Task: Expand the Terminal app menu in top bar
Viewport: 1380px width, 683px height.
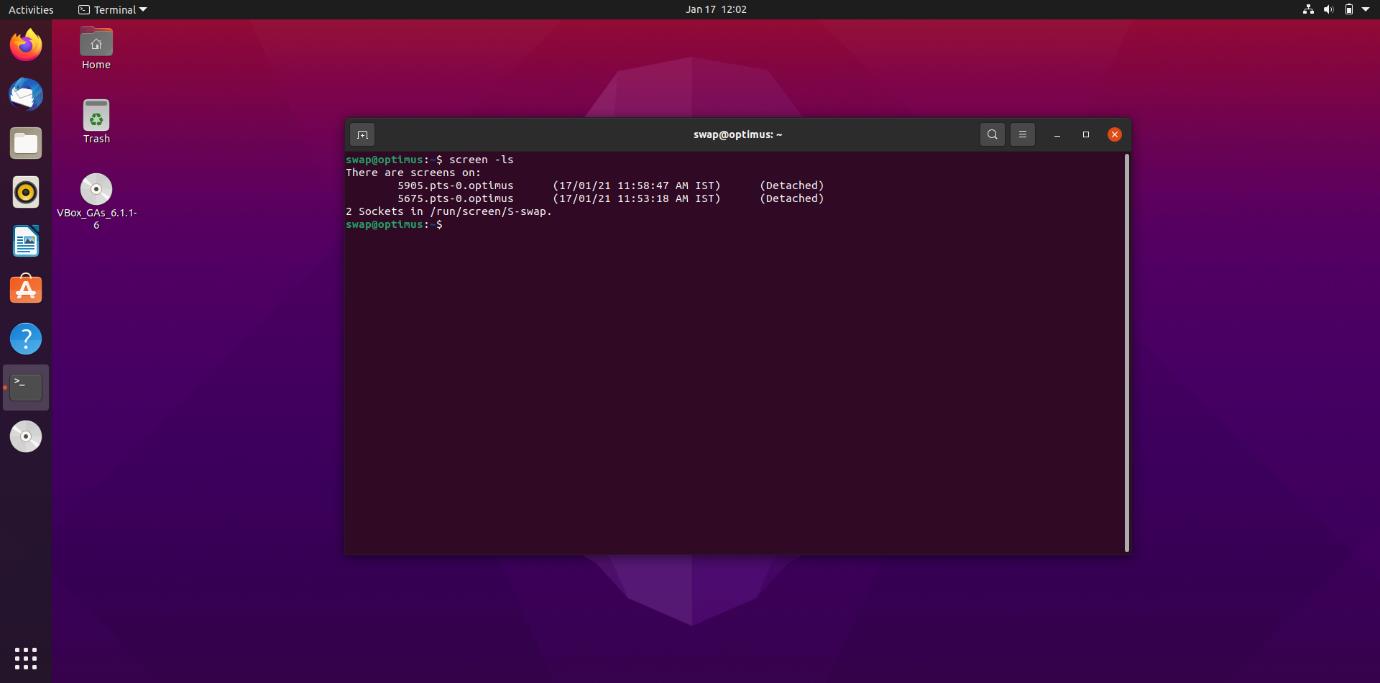Action: coord(113,10)
